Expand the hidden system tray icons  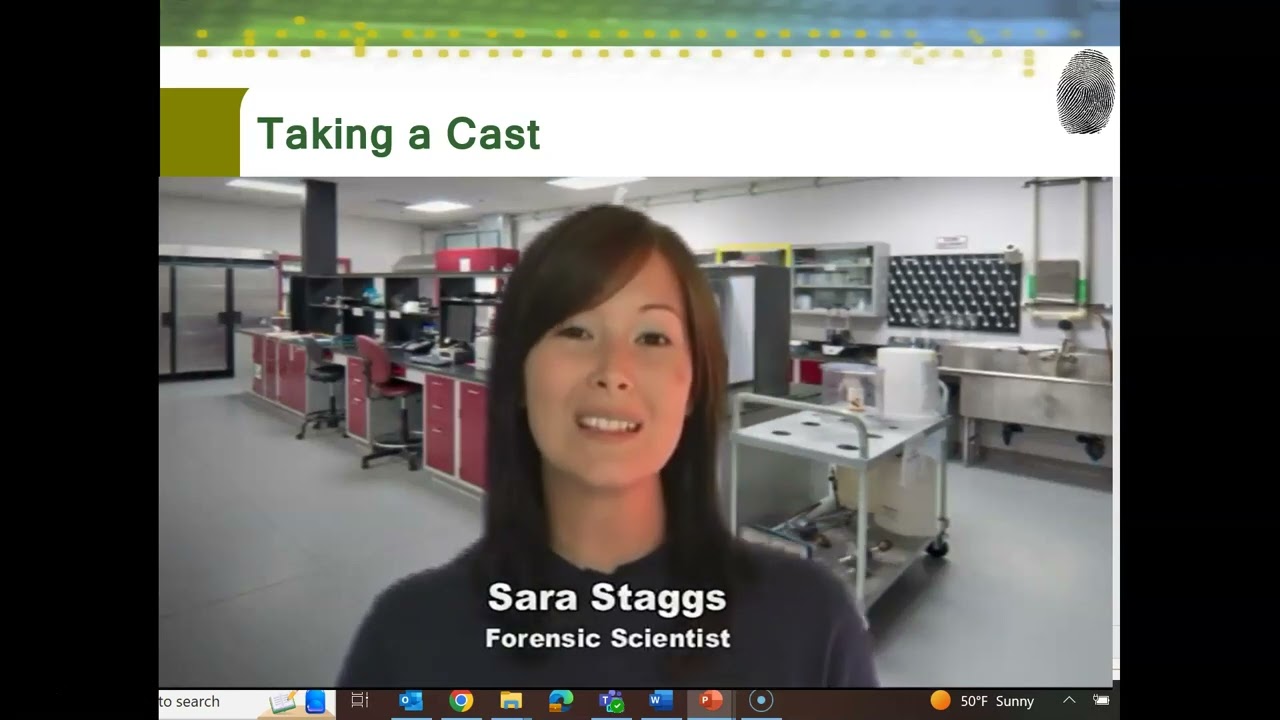tap(1069, 701)
